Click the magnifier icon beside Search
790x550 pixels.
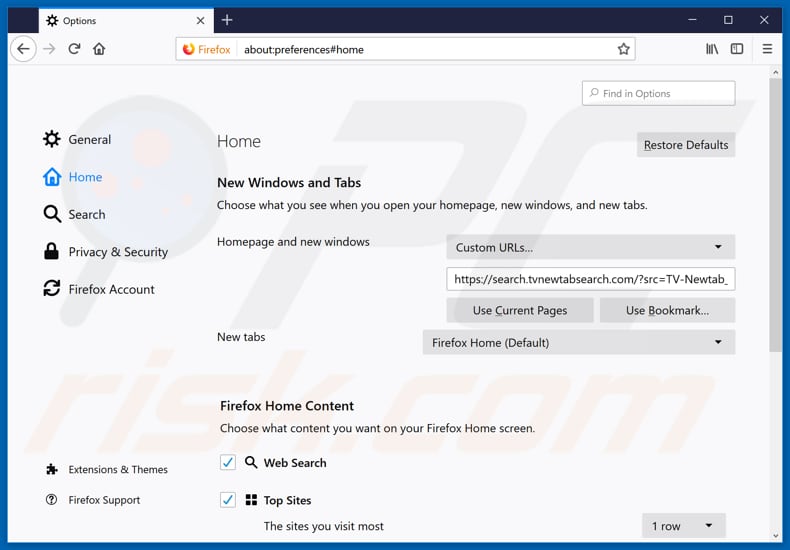51,214
